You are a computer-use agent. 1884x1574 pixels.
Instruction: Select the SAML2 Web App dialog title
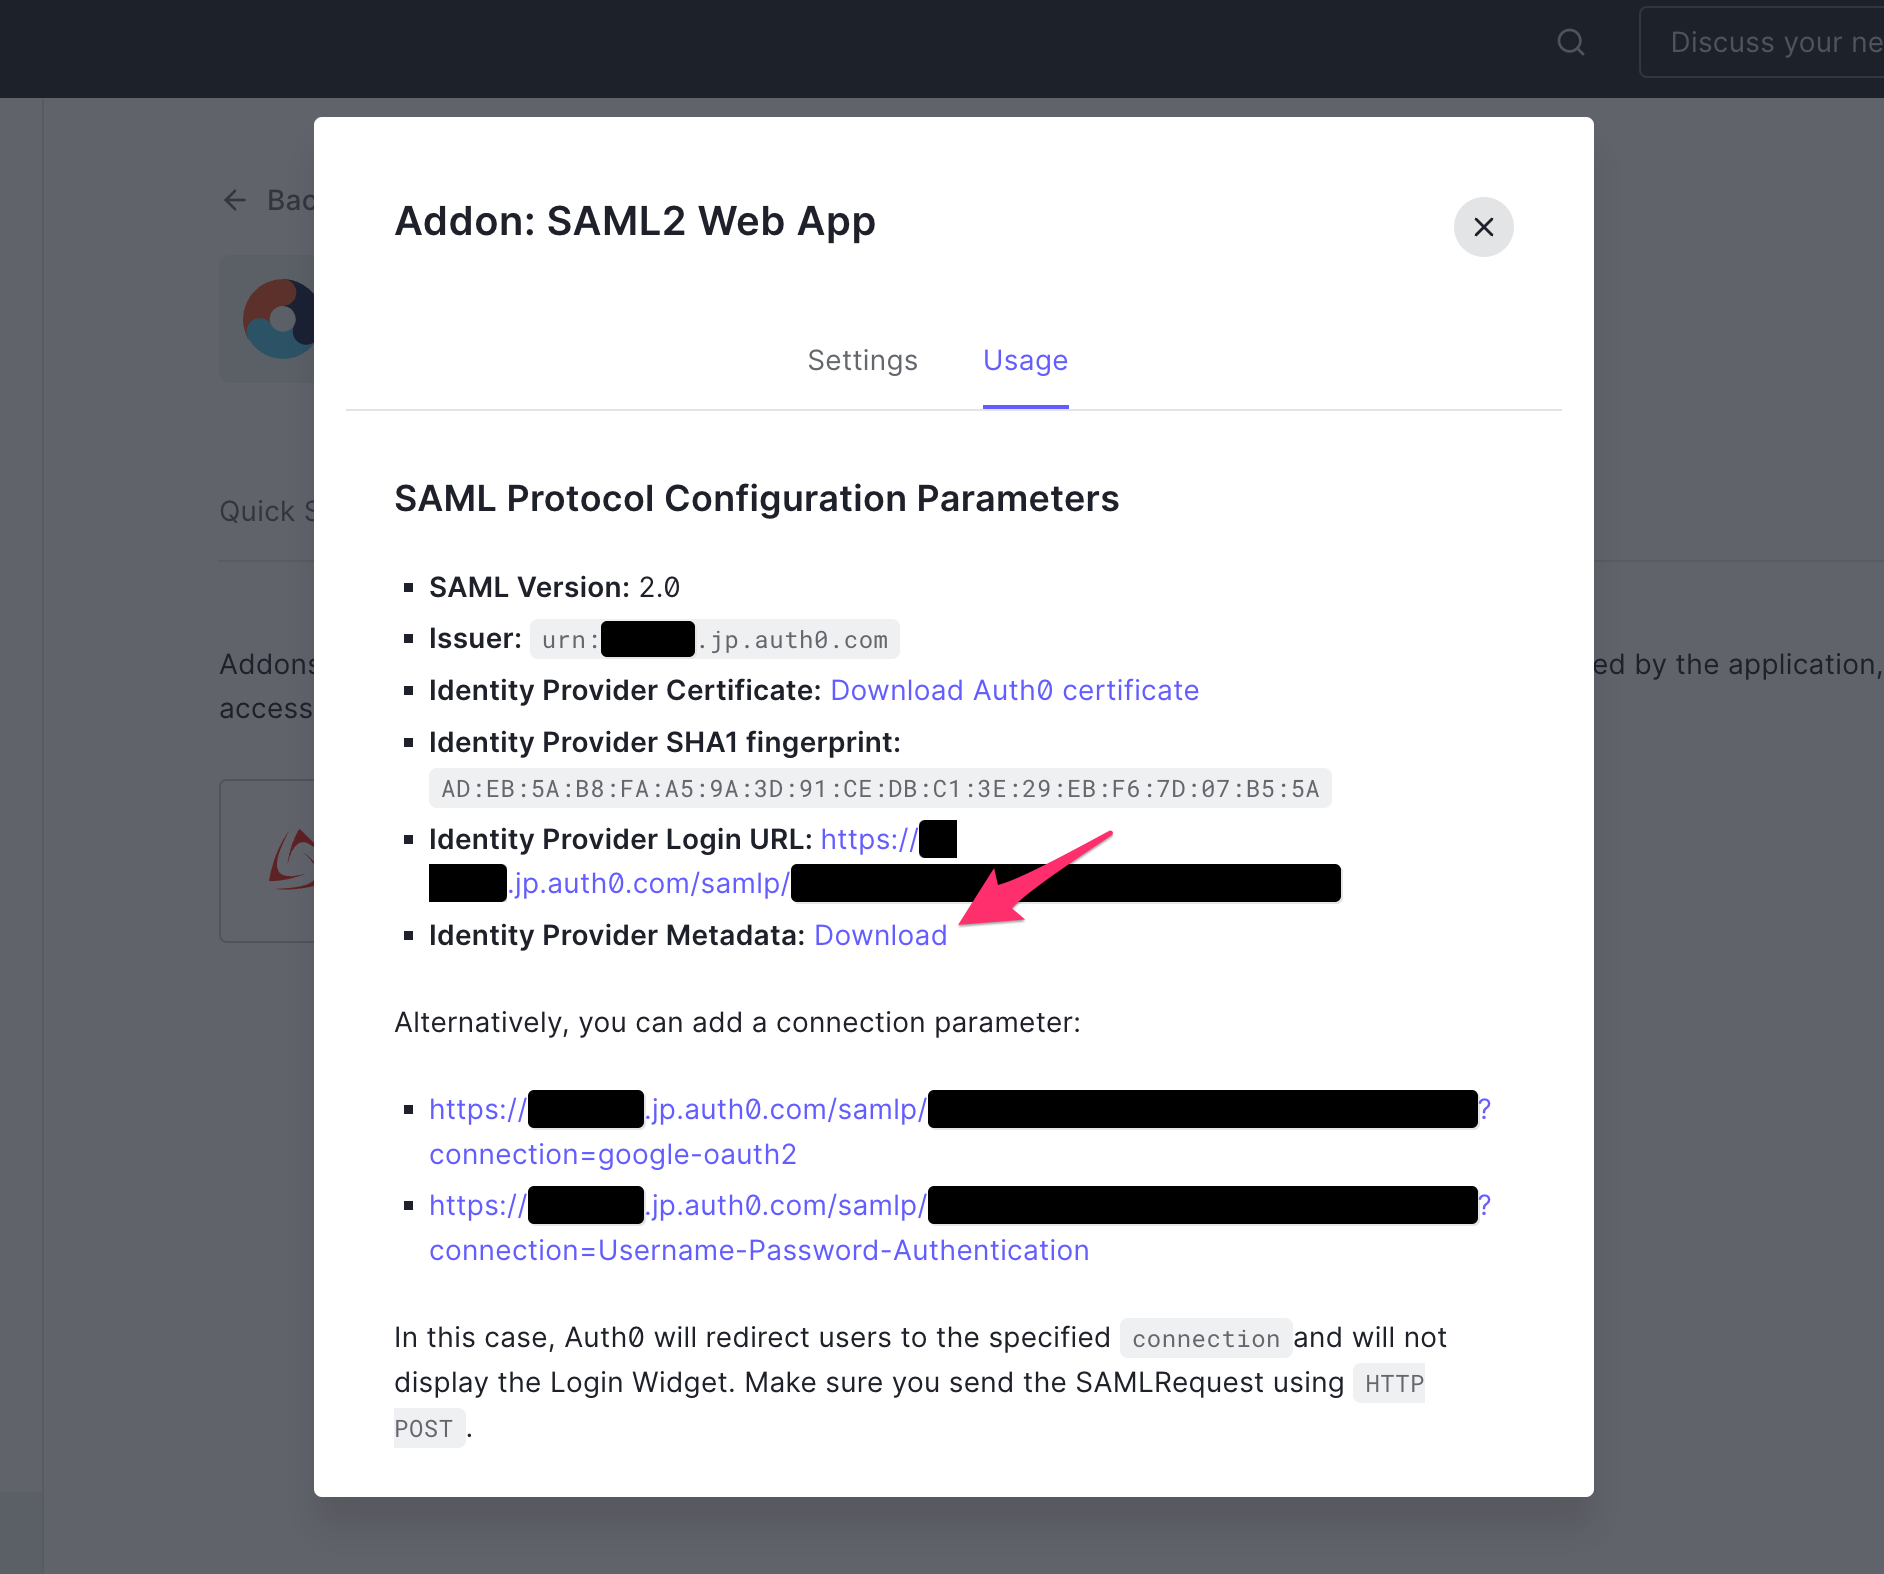coord(635,221)
